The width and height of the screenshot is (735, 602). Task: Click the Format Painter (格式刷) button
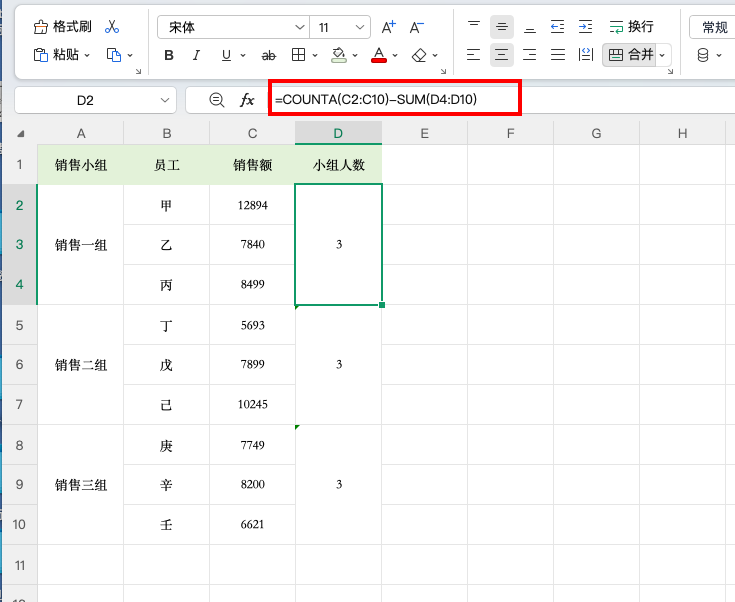coord(62,27)
